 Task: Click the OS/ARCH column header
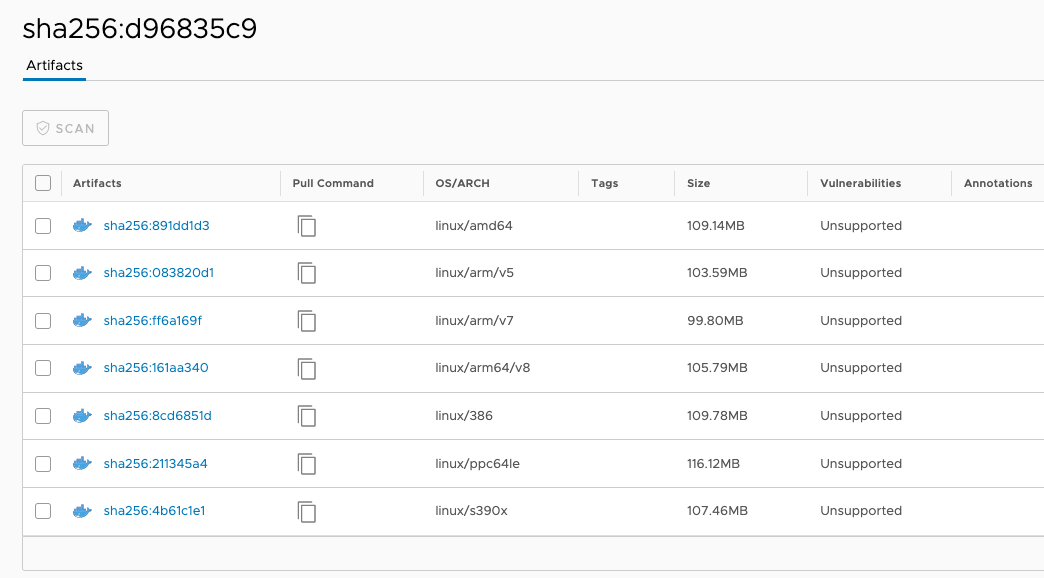(462, 184)
